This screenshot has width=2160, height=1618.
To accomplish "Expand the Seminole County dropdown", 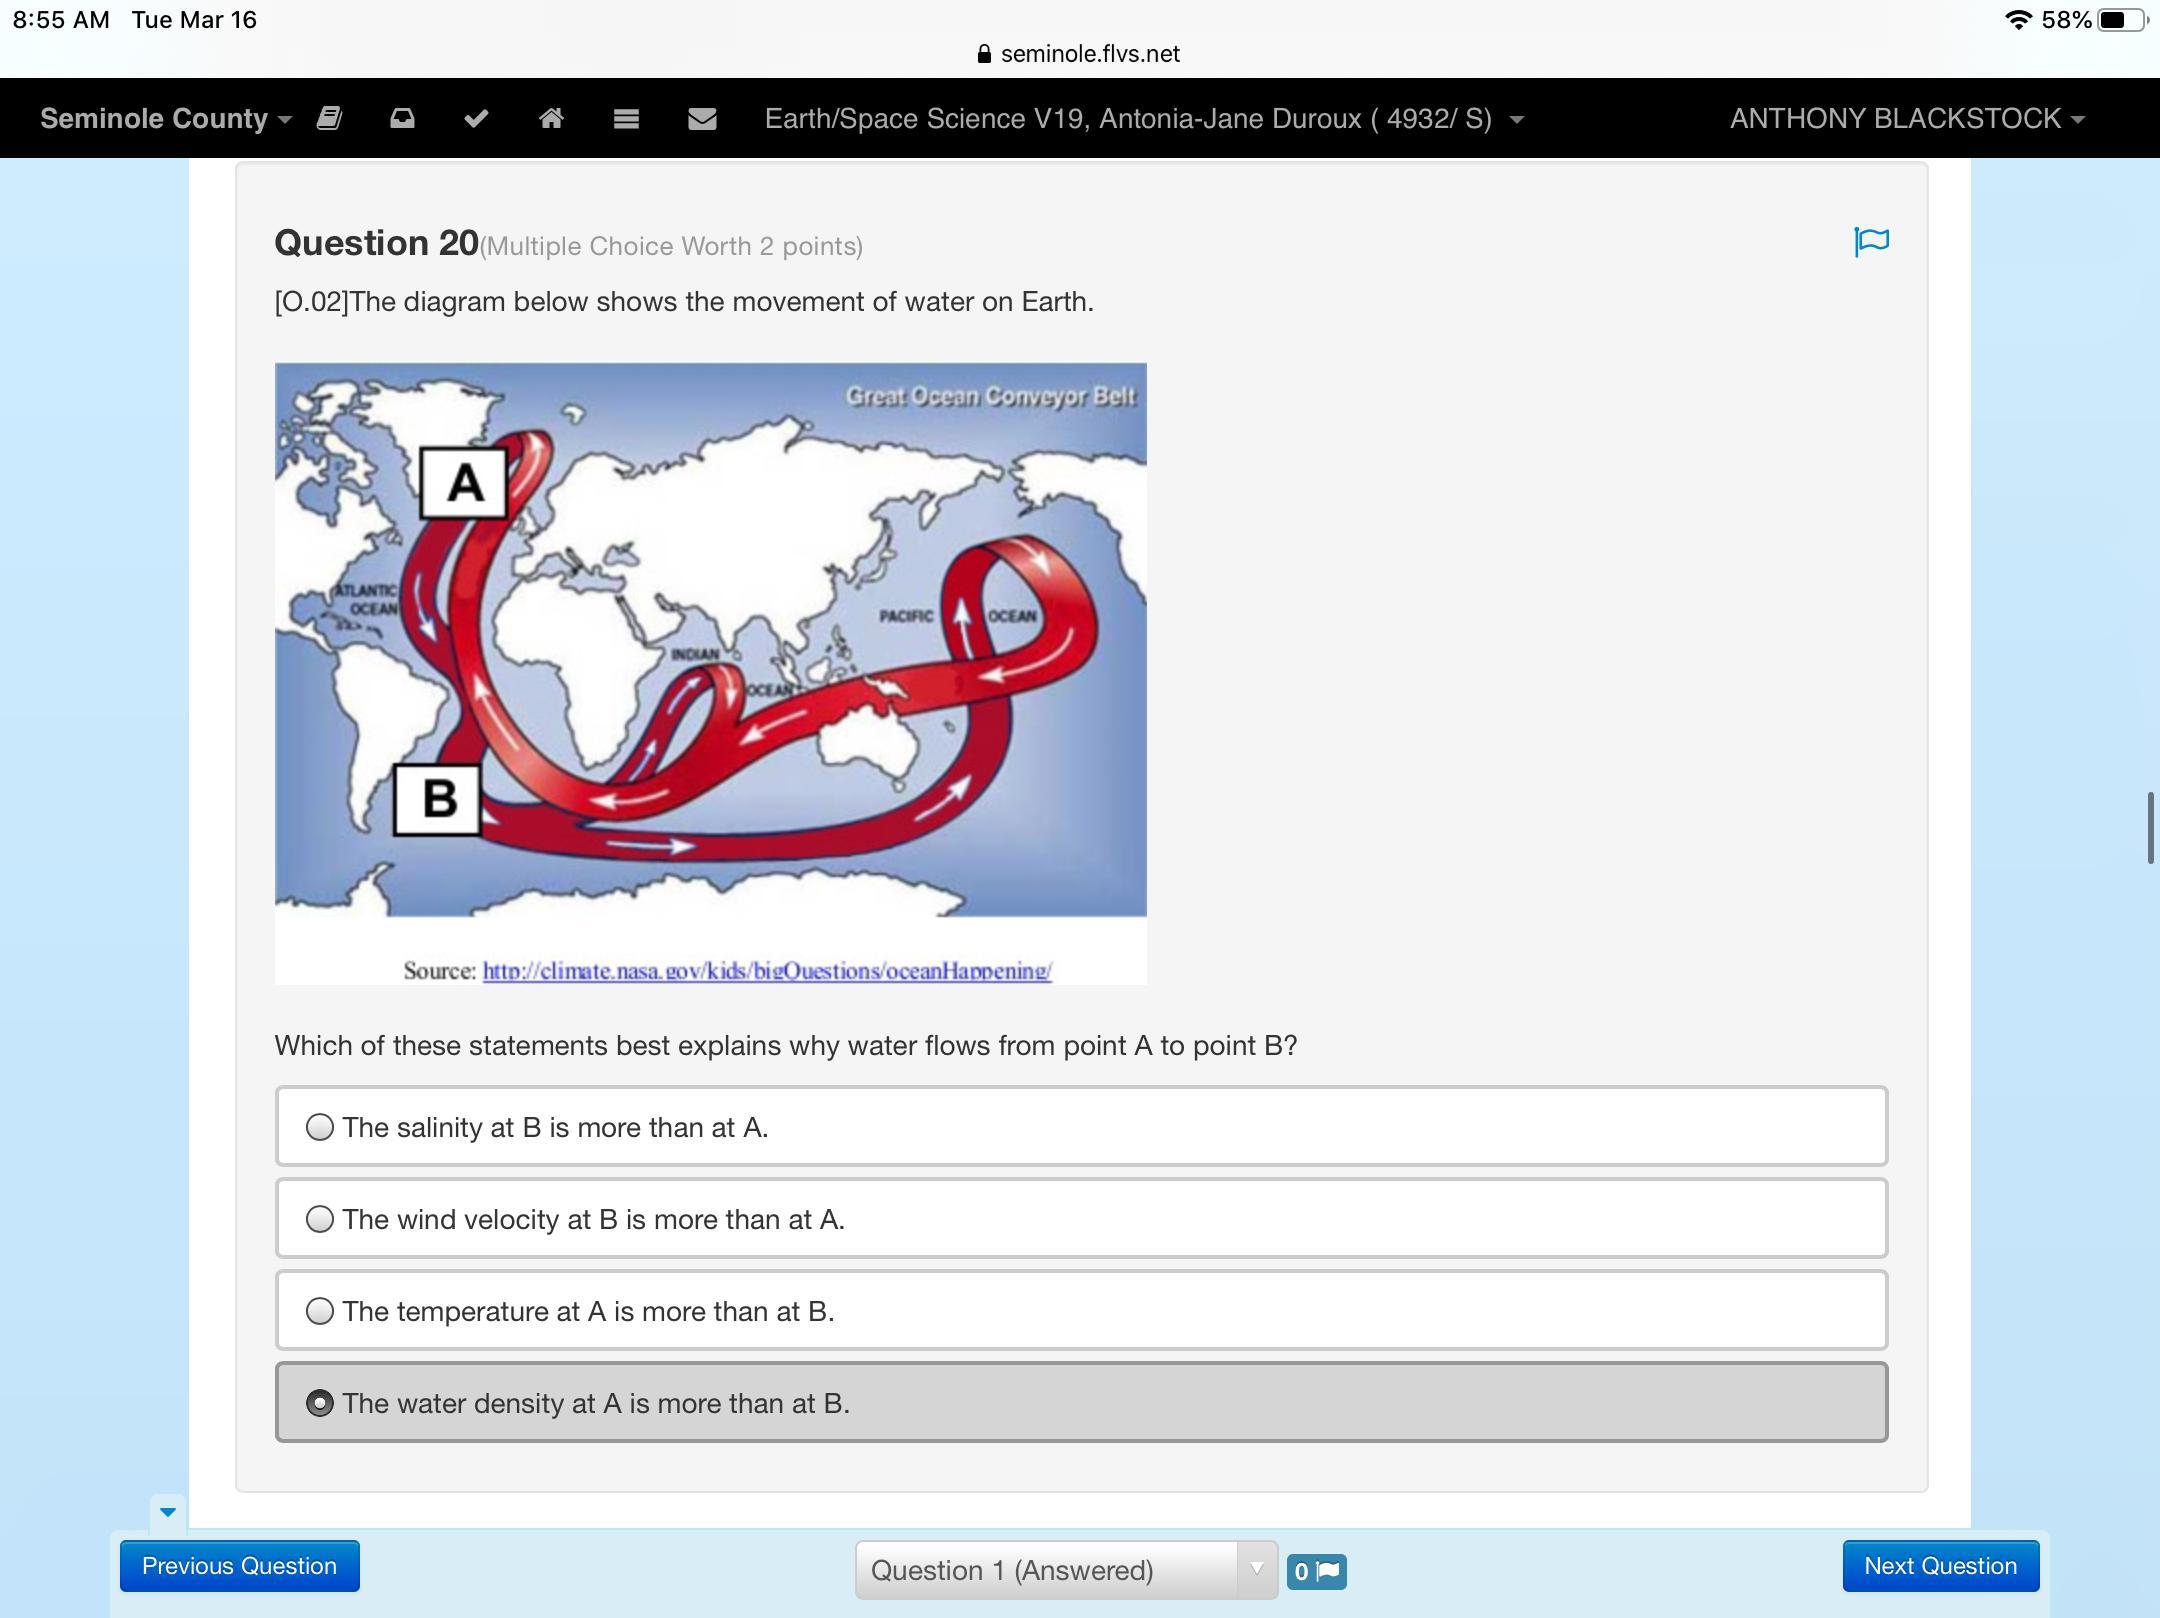I will click(x=166, y=118).
